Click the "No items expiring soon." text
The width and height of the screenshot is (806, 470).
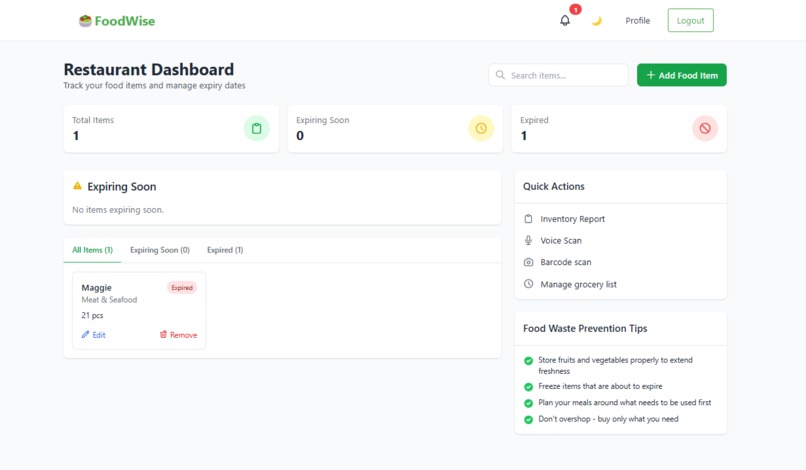pos(118,210)
